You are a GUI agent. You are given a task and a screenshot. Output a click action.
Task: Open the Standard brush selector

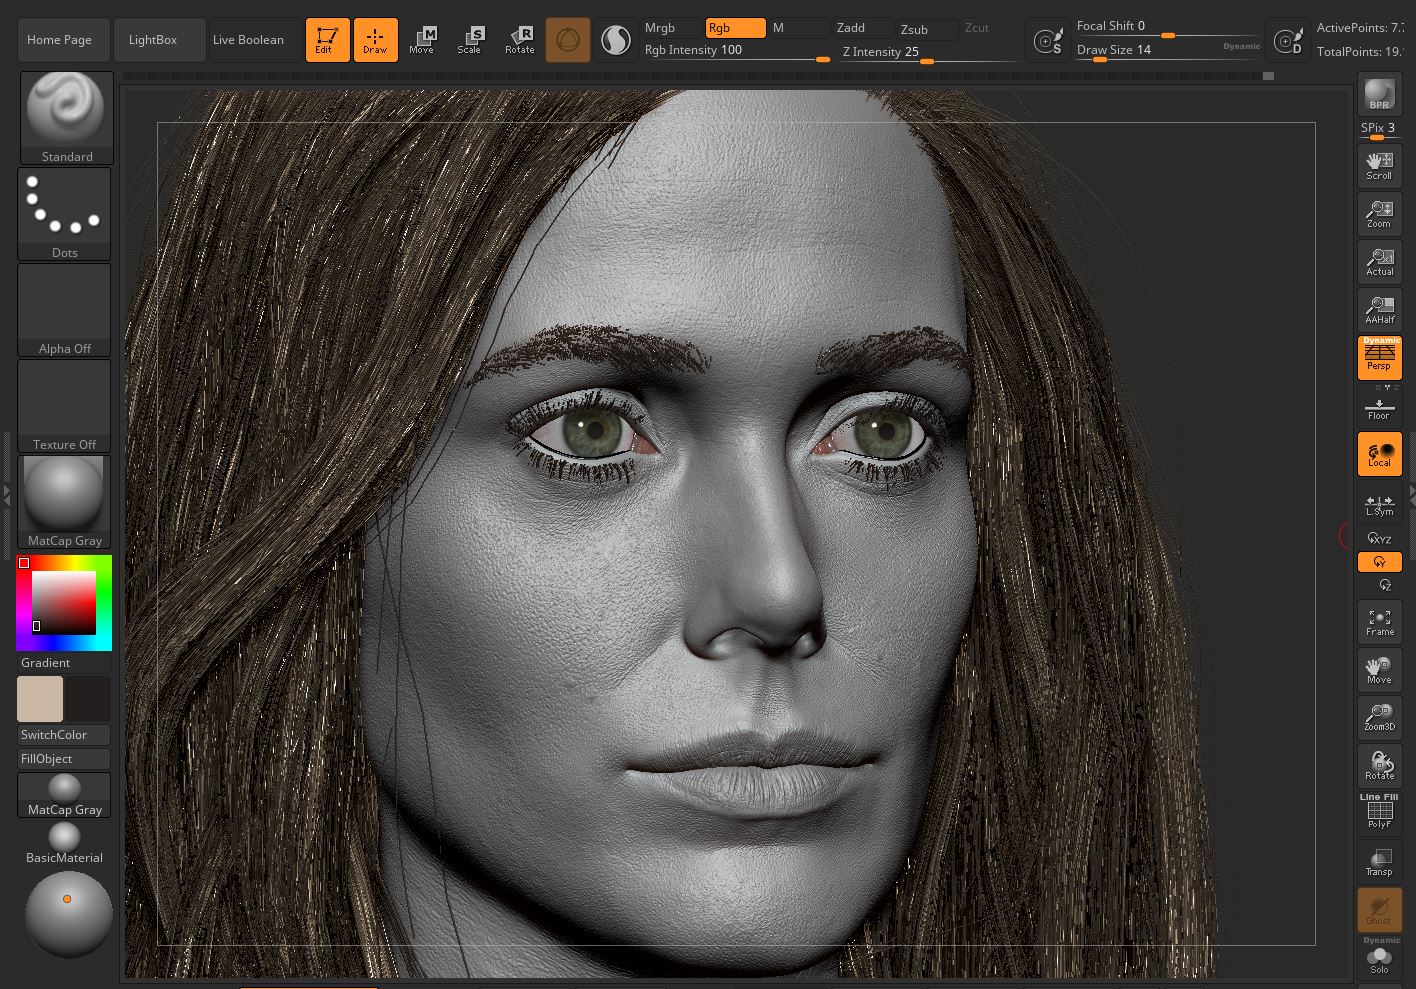tap(66, 118)
